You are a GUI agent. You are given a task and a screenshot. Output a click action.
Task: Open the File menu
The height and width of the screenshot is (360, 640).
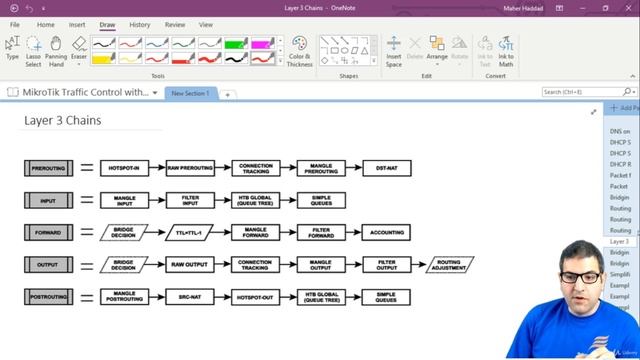point(15,24)
